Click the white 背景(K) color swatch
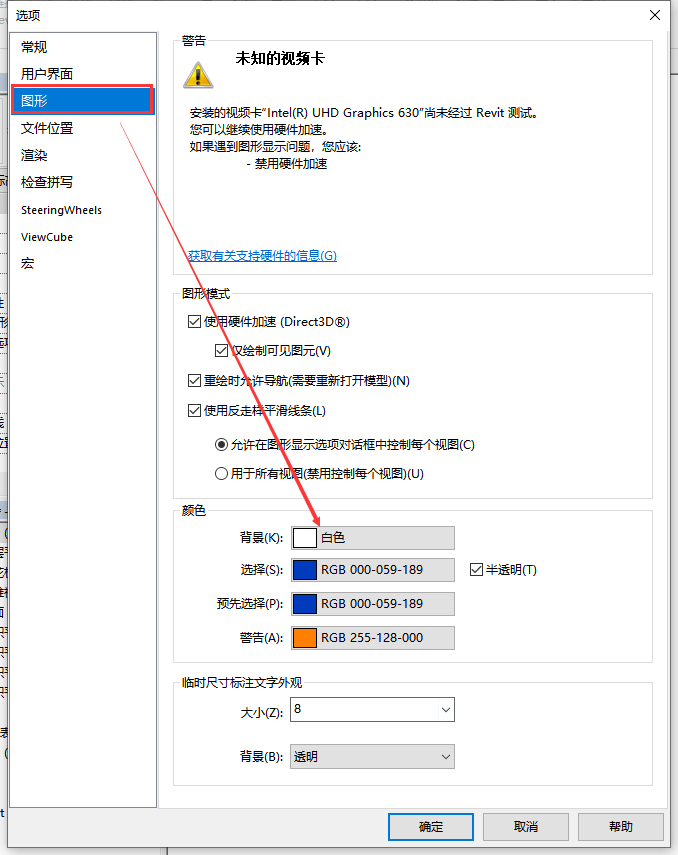 pos(304,538)
